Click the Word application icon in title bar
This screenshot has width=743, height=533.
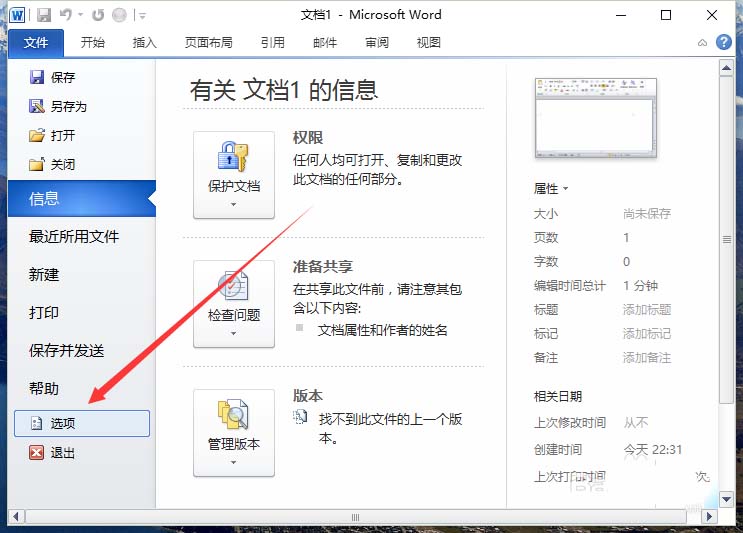(x=17, y=15)
